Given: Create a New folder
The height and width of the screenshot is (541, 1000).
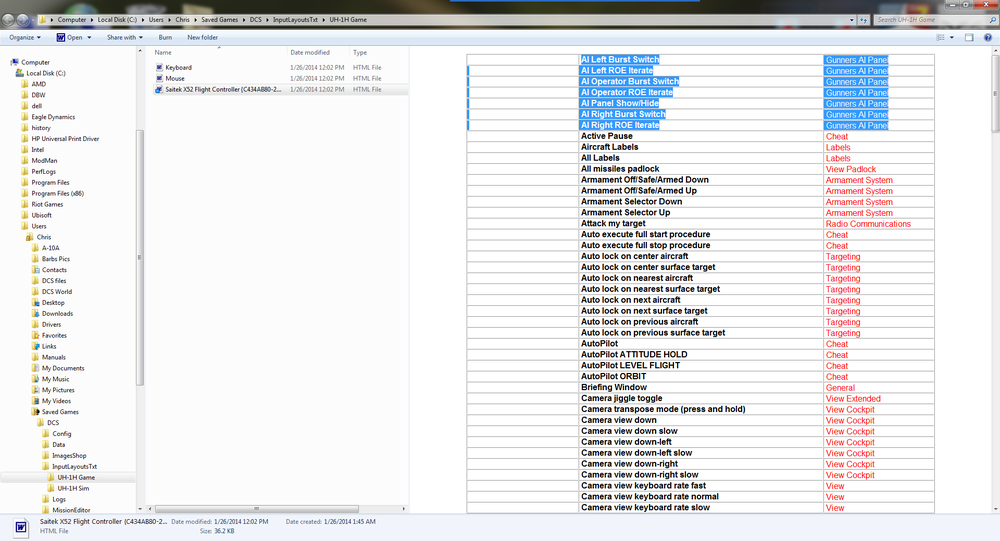Looking at the screenshot, I should tap(202, 38).
